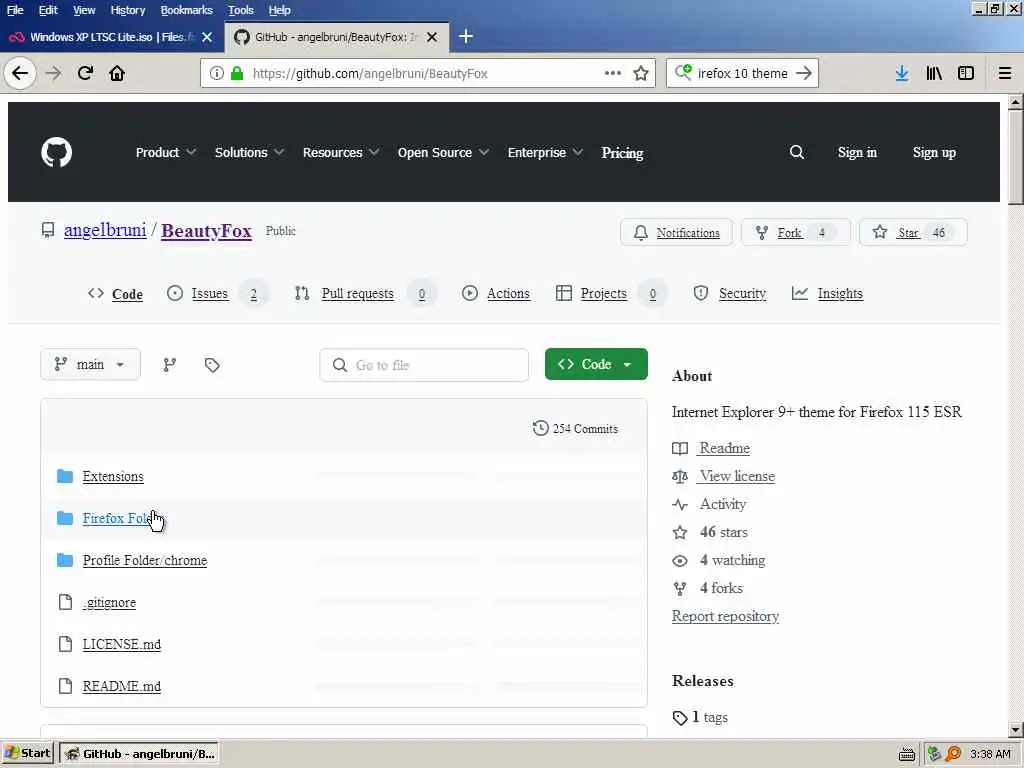Show site information icon in address bar
The width and height of the screenshot is (1024, 768).
coord(217,73)
